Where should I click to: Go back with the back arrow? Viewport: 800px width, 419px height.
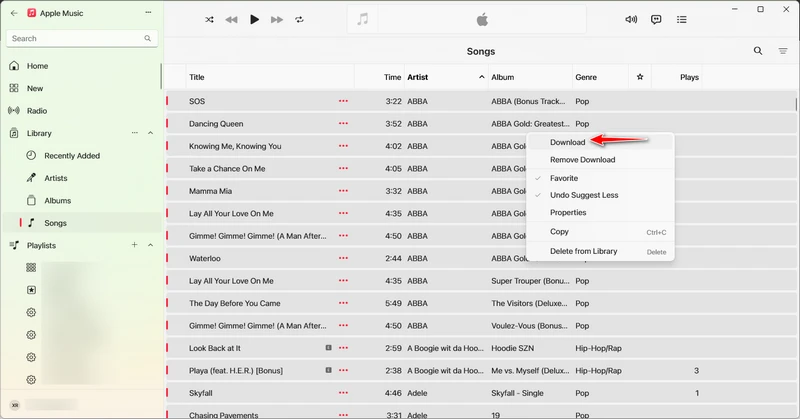[14, 13]
